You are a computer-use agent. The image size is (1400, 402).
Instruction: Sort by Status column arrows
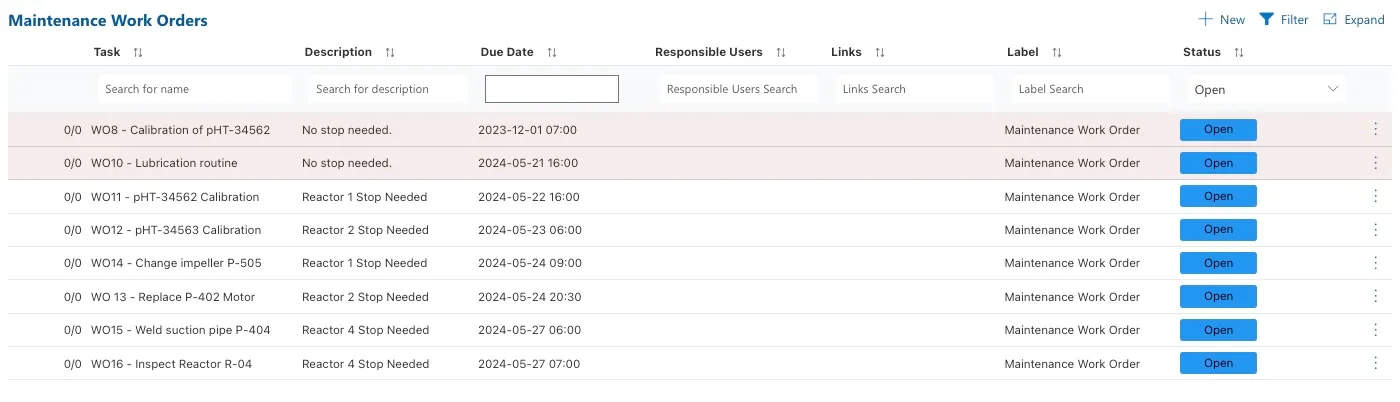1239,52
